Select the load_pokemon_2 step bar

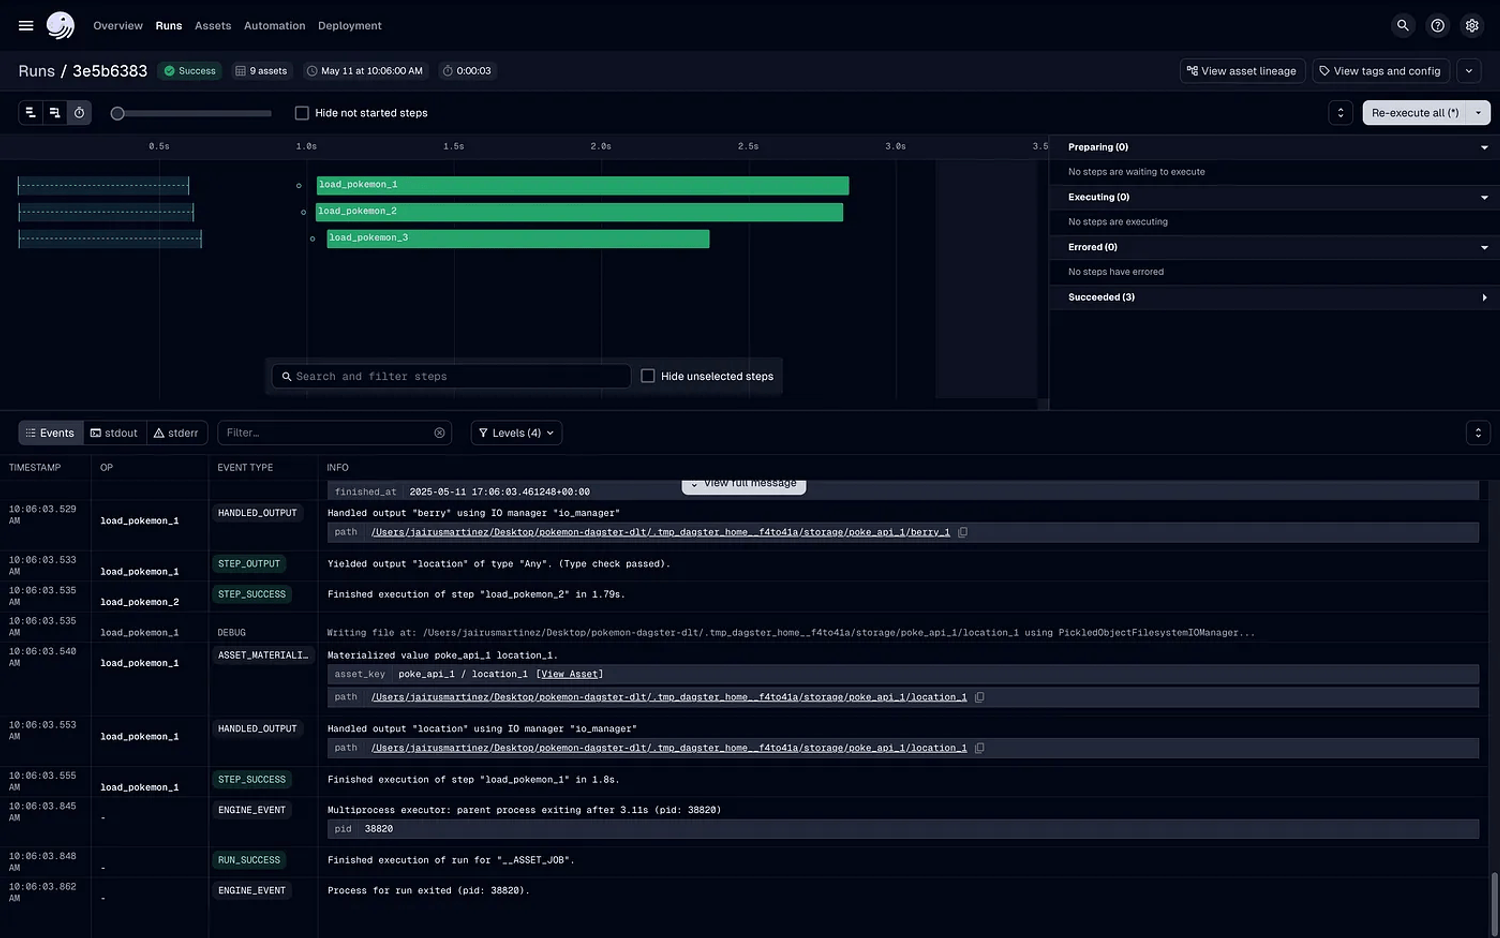pos(580,212)
